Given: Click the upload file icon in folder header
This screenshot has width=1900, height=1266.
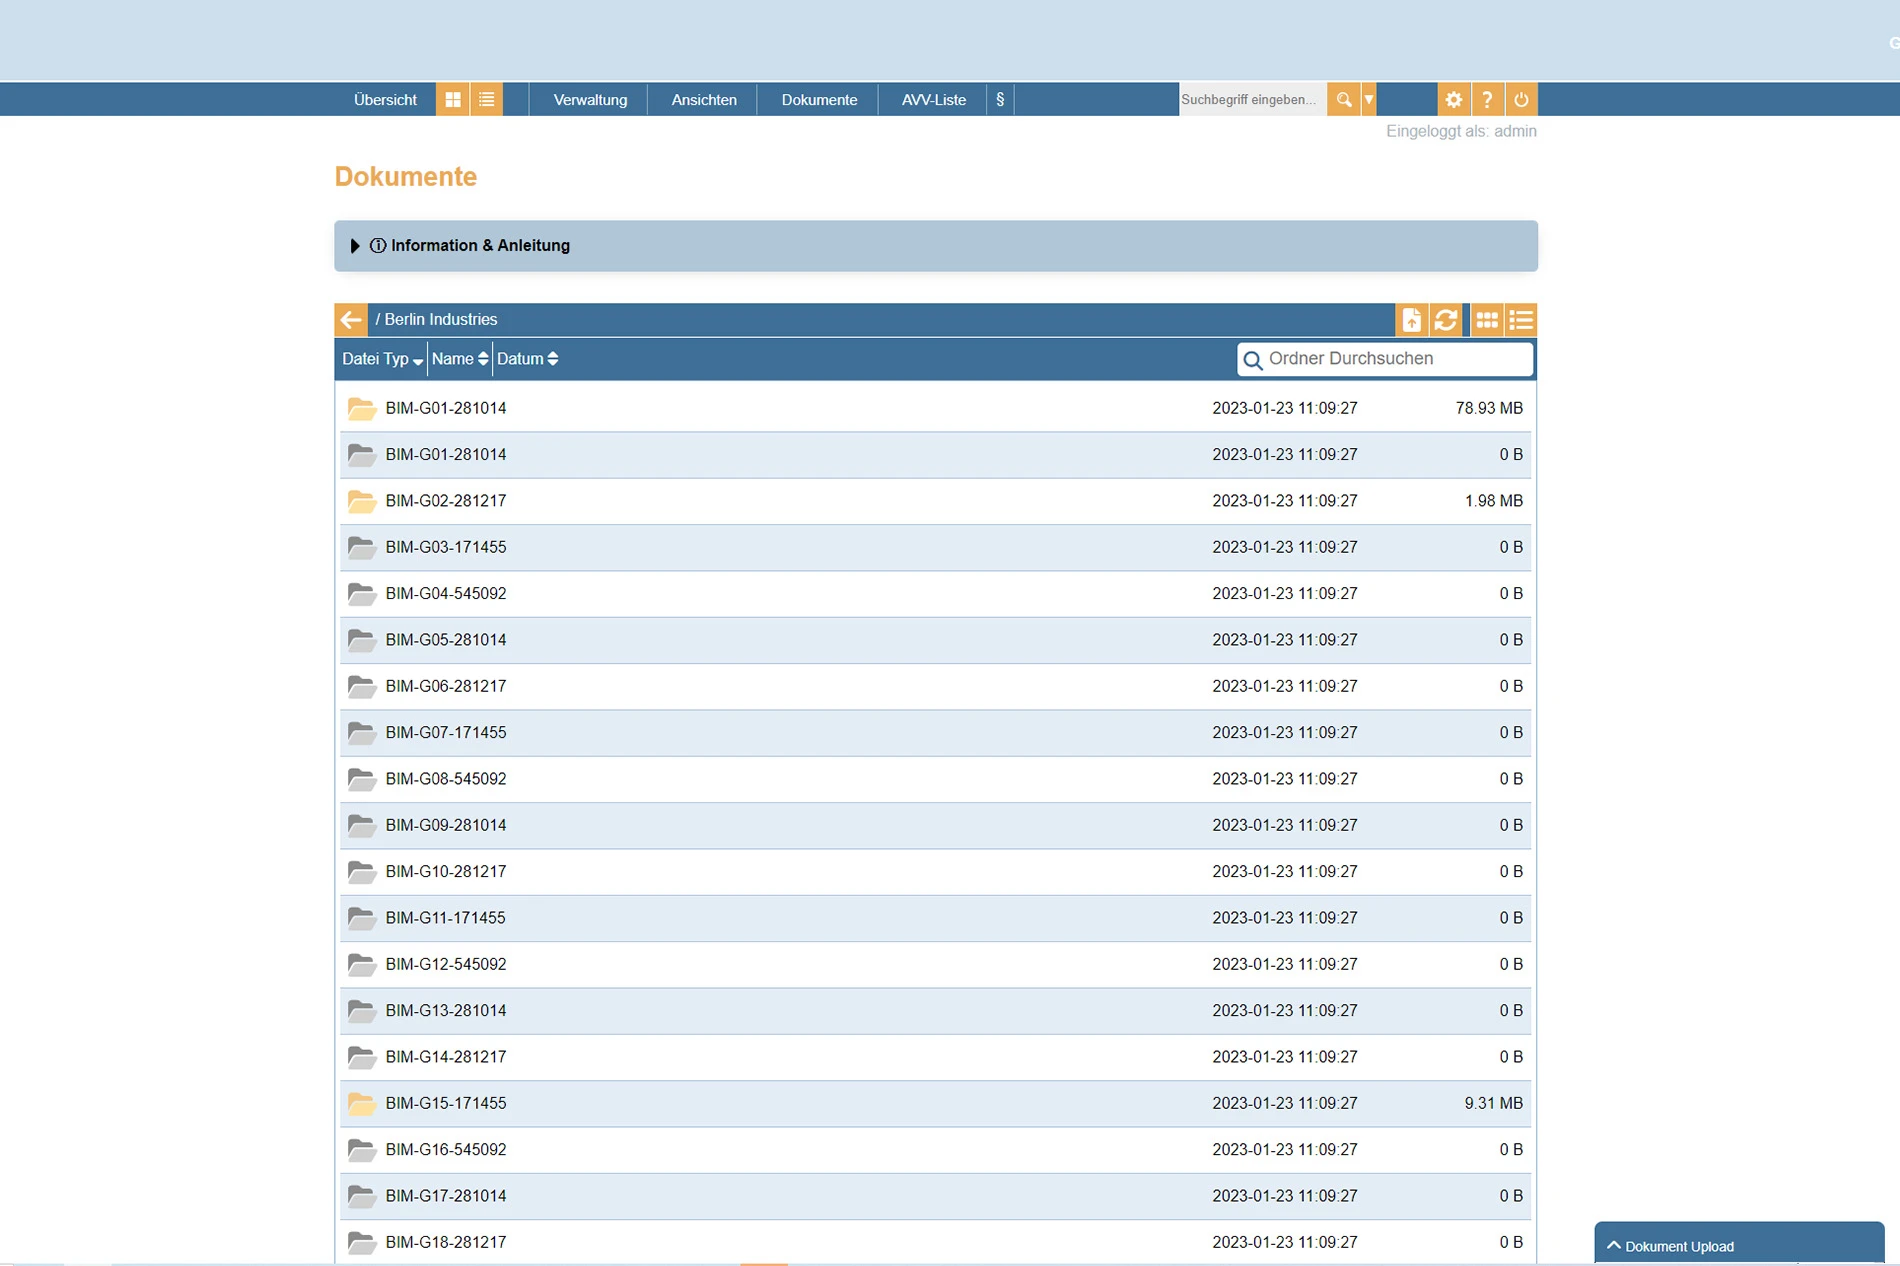Looking at the screenshot, I should [1411, 320].
